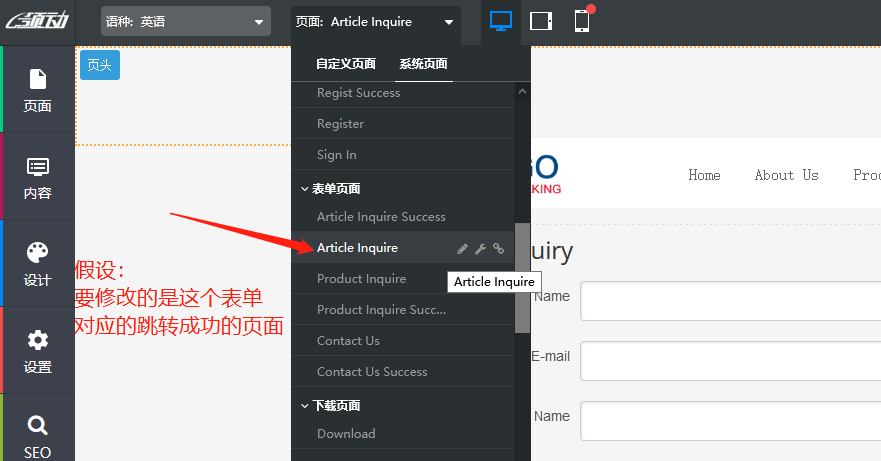881x461 pixels.
Task: Click the pencil edit icon on Article Inquire
Action: [462, 248]
